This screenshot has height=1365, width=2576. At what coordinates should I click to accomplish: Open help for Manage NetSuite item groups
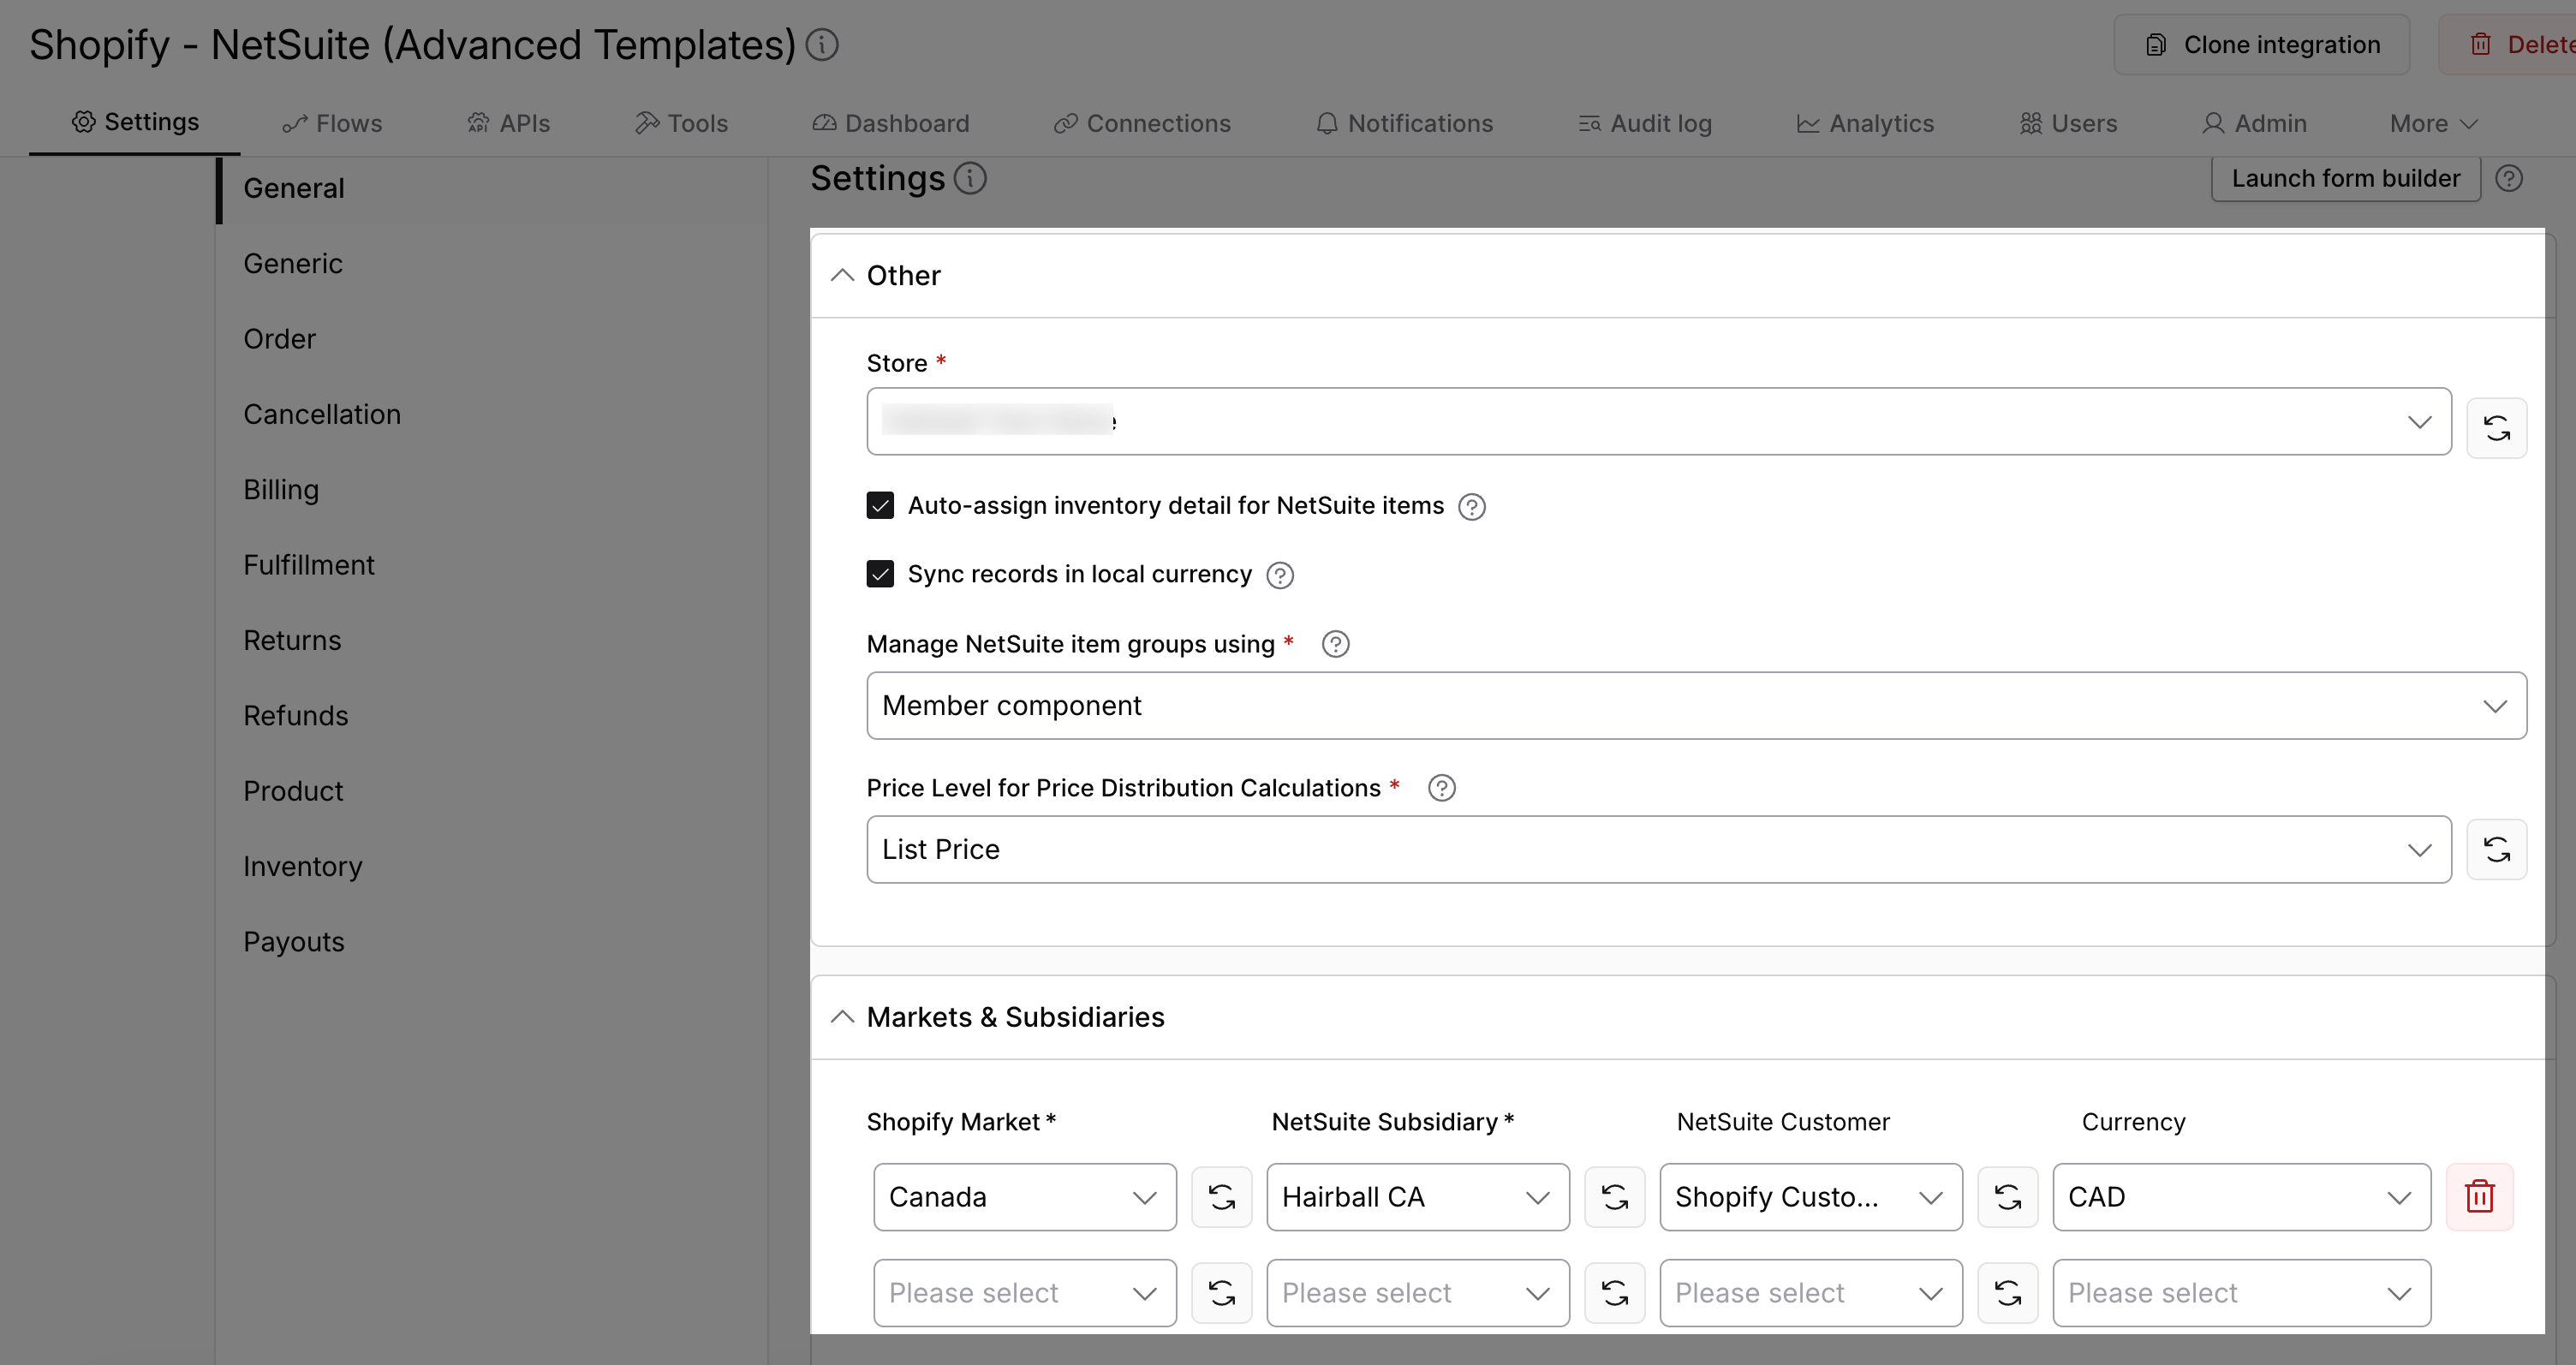click(x=1335, y=644)
